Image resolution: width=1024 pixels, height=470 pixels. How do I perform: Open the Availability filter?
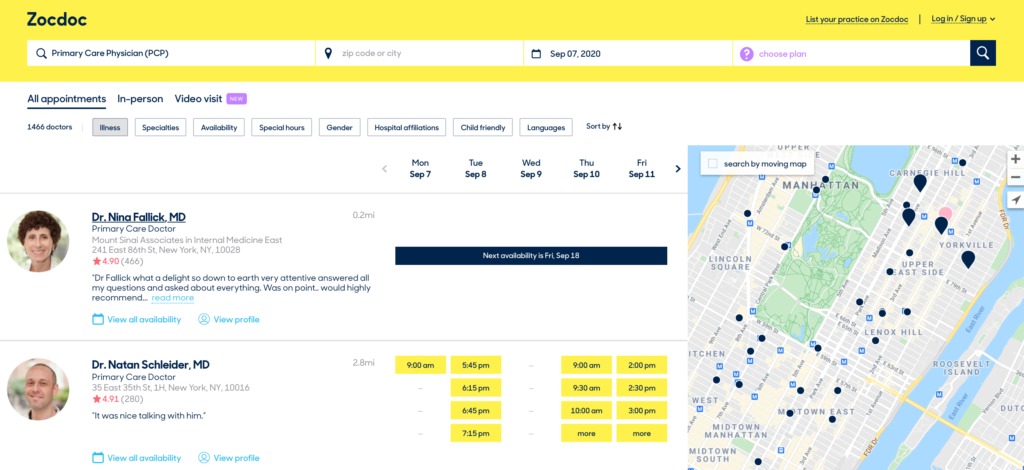tap(219, 127)
